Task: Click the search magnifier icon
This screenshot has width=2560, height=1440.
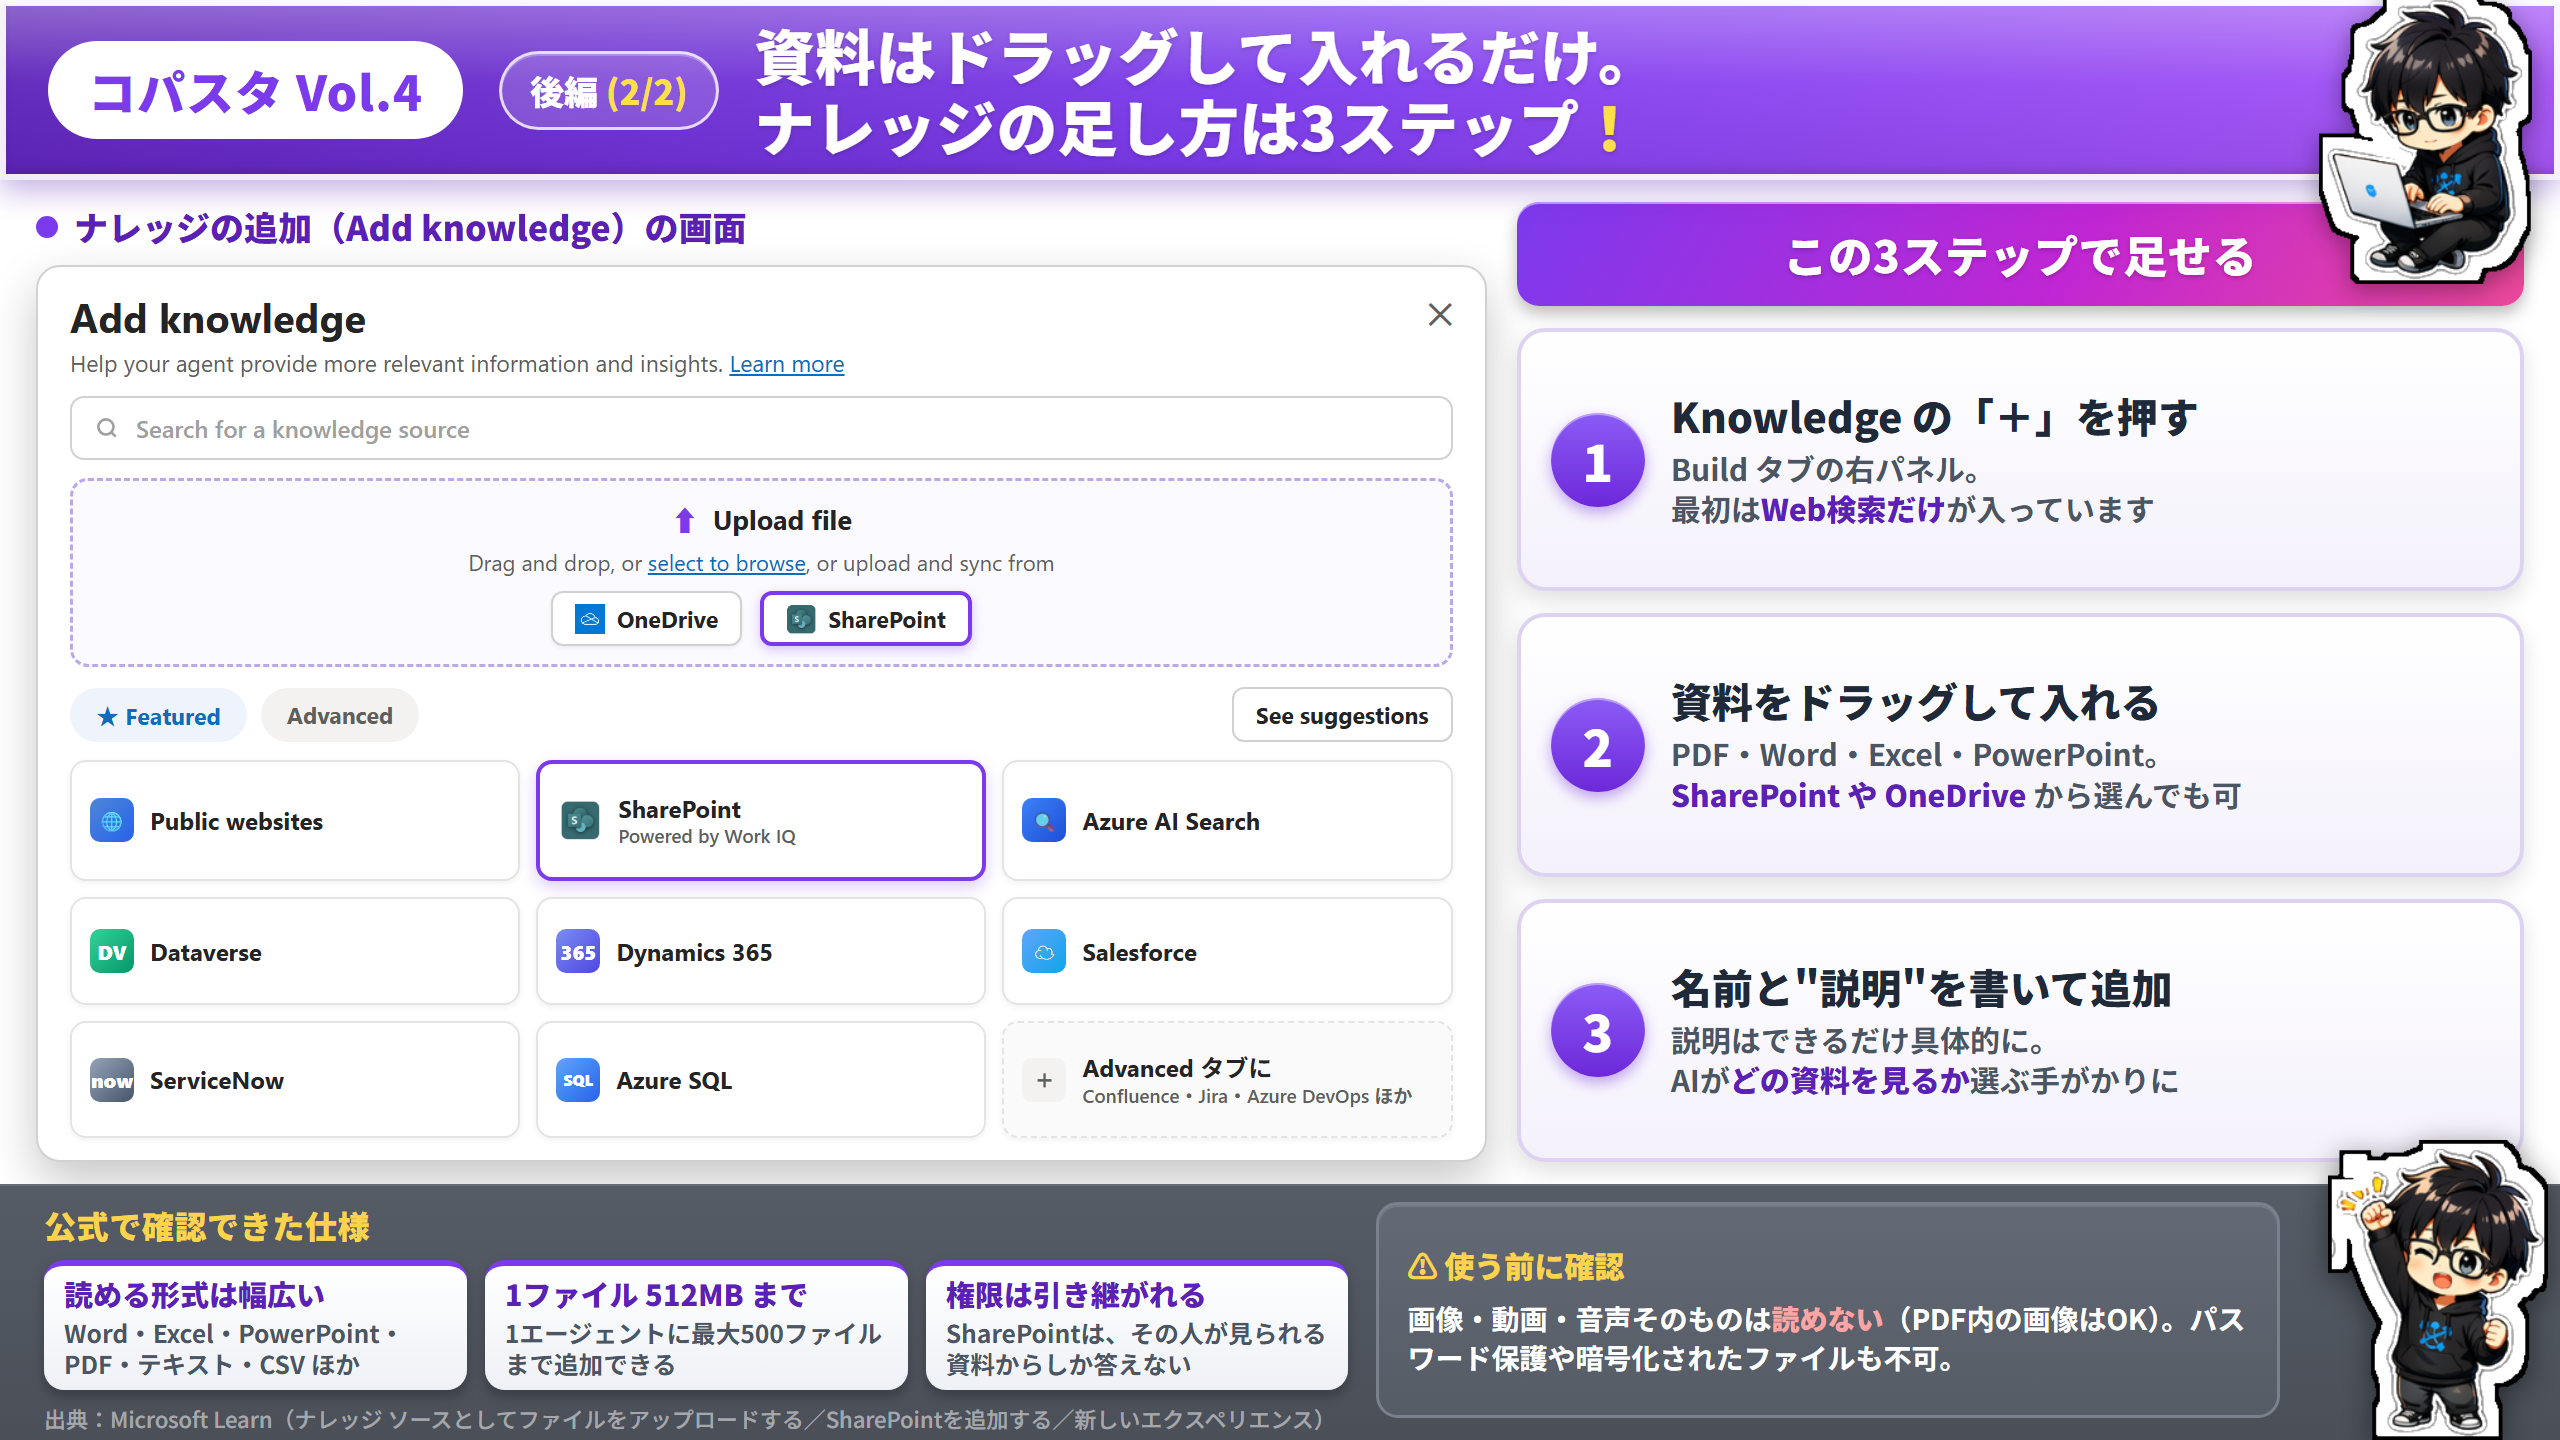Action: (x=106, y=428)
